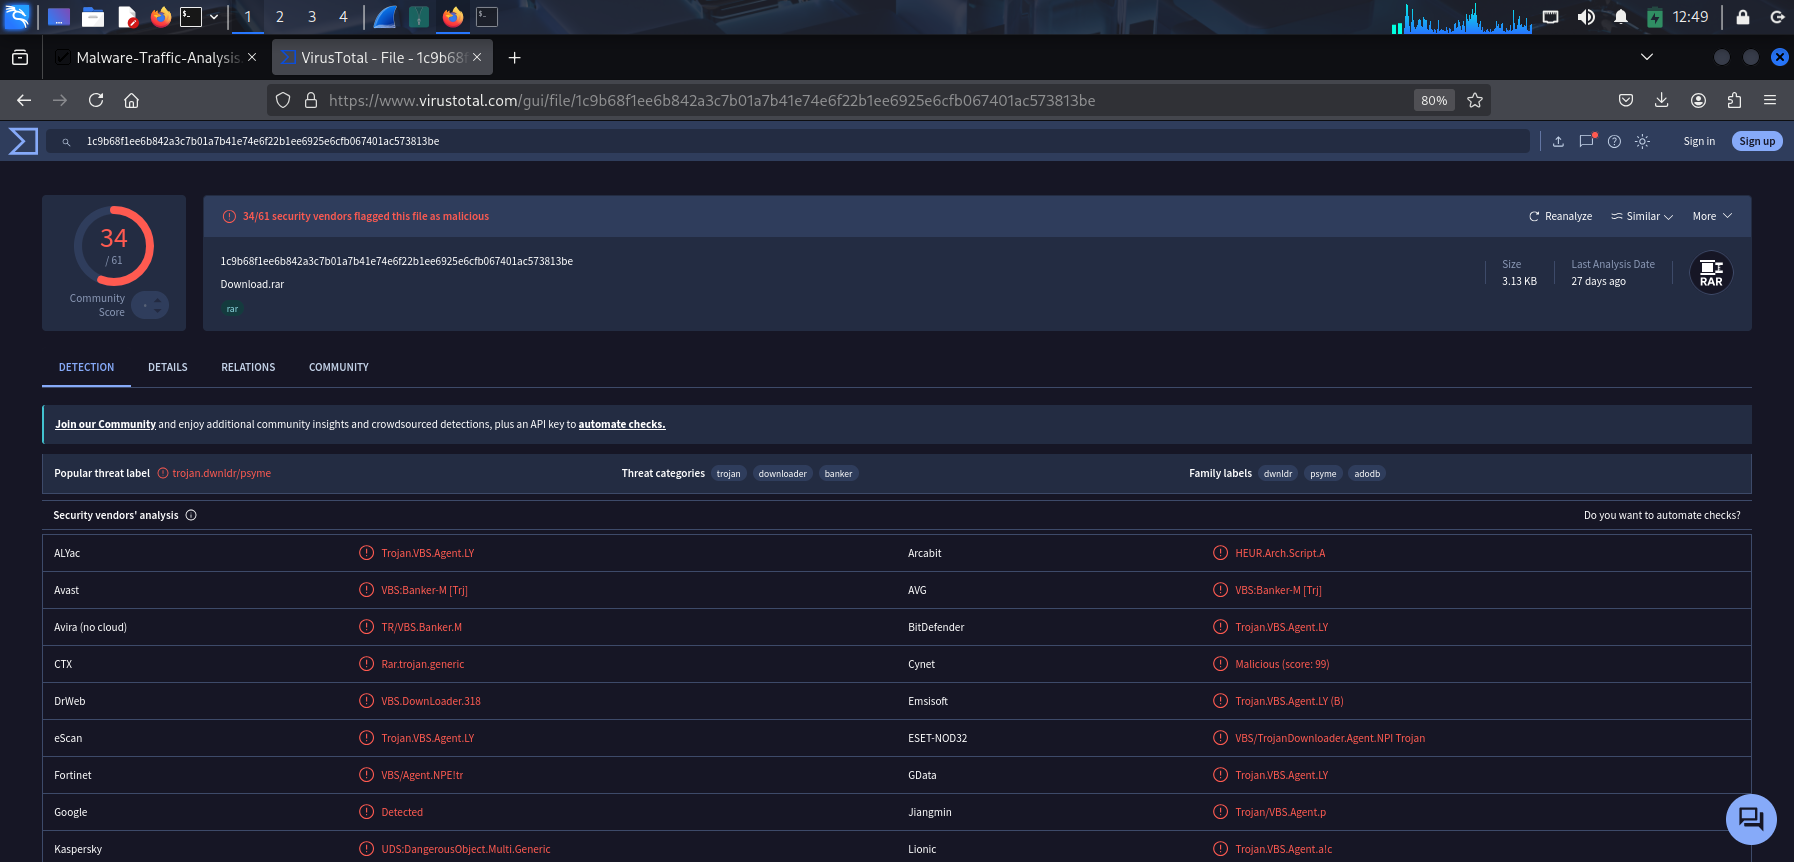The width and height of the screenshot is (1794, 862).
Task: Open the VirusTotal help icon
Action: pos(1614,142)
